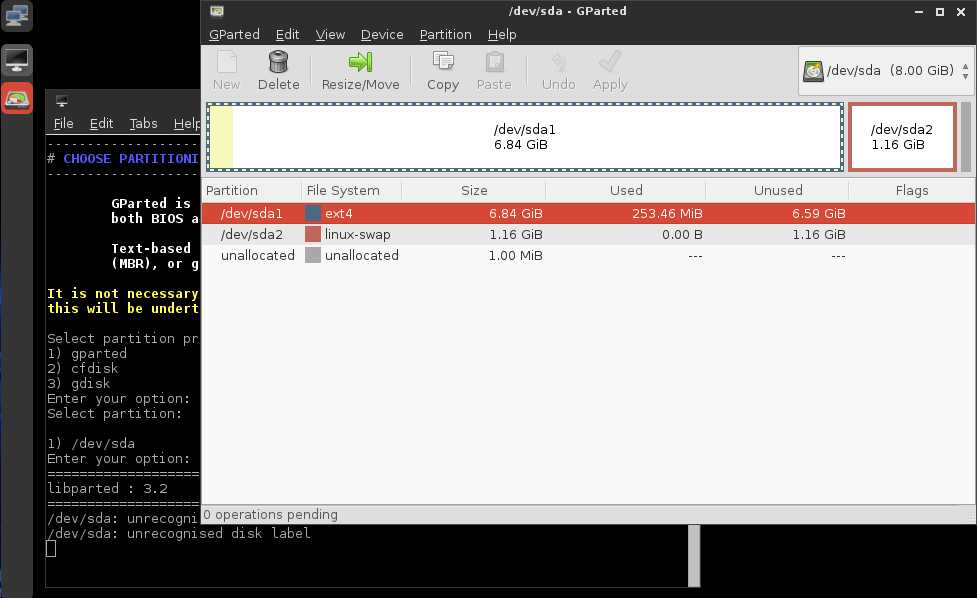Open the View menu in GParted

coord(330,34)
